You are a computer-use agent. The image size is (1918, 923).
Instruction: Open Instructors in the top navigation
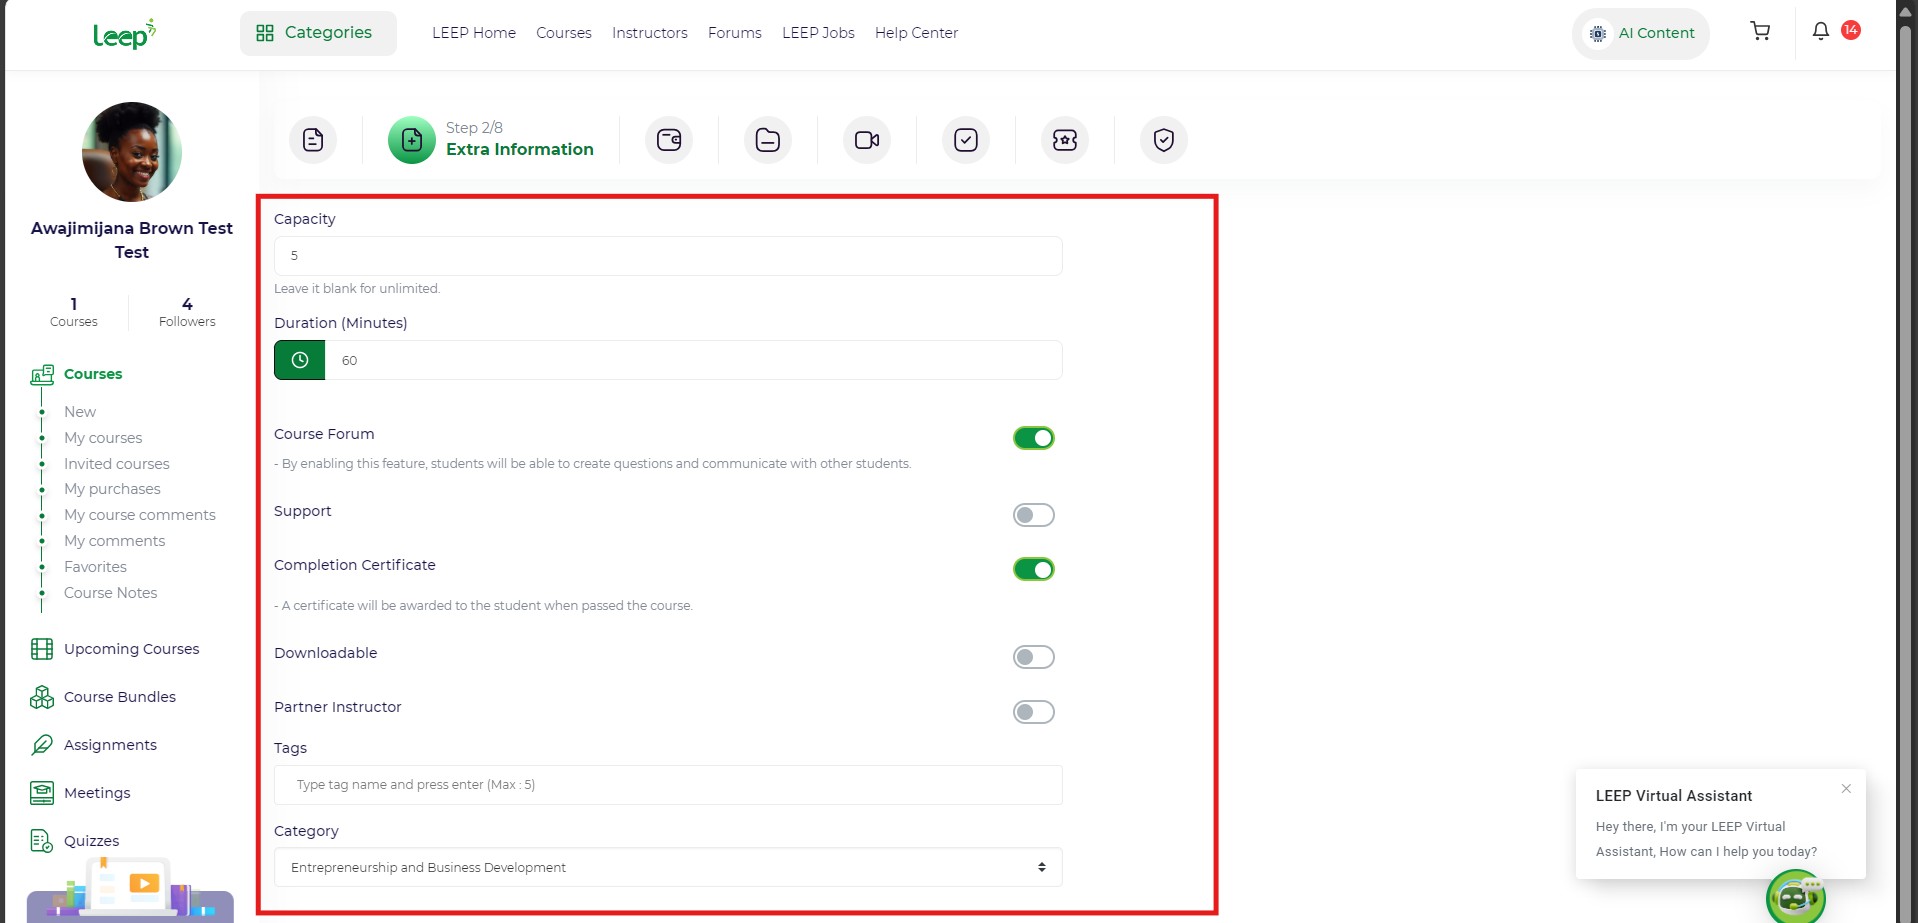(x=649, y=33)
